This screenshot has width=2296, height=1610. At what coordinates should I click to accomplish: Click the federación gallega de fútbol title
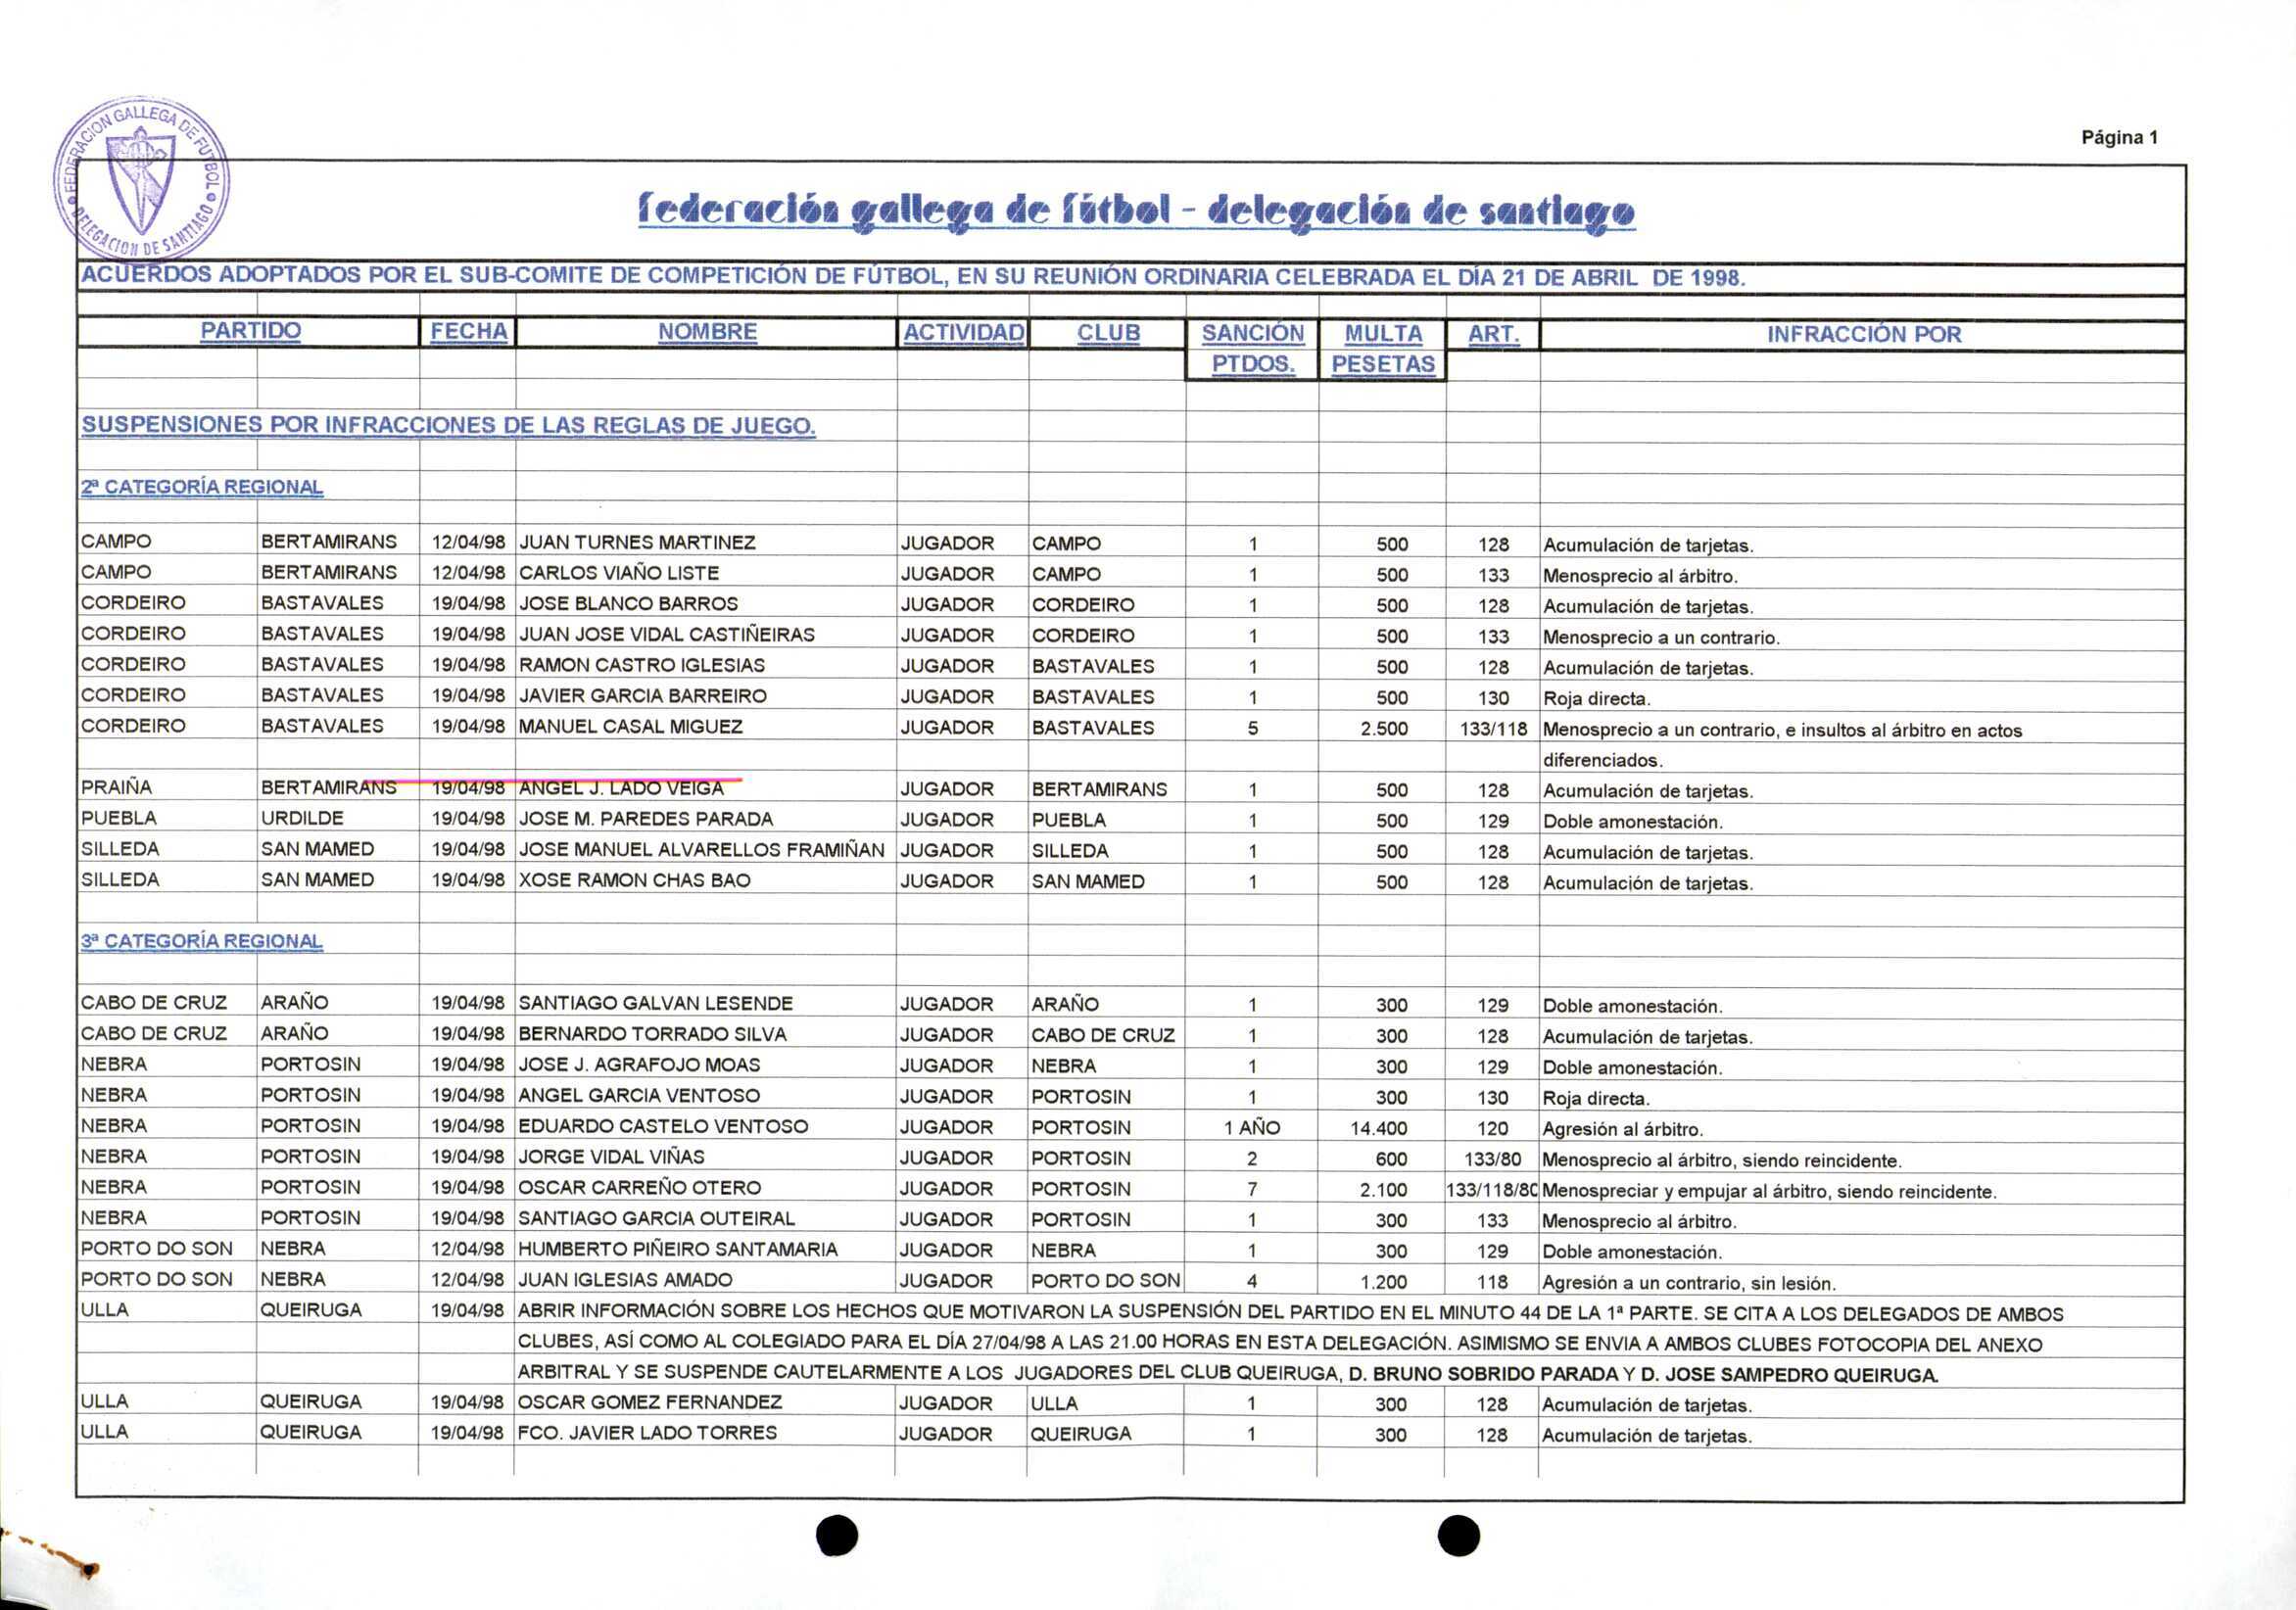point(1136,212)
